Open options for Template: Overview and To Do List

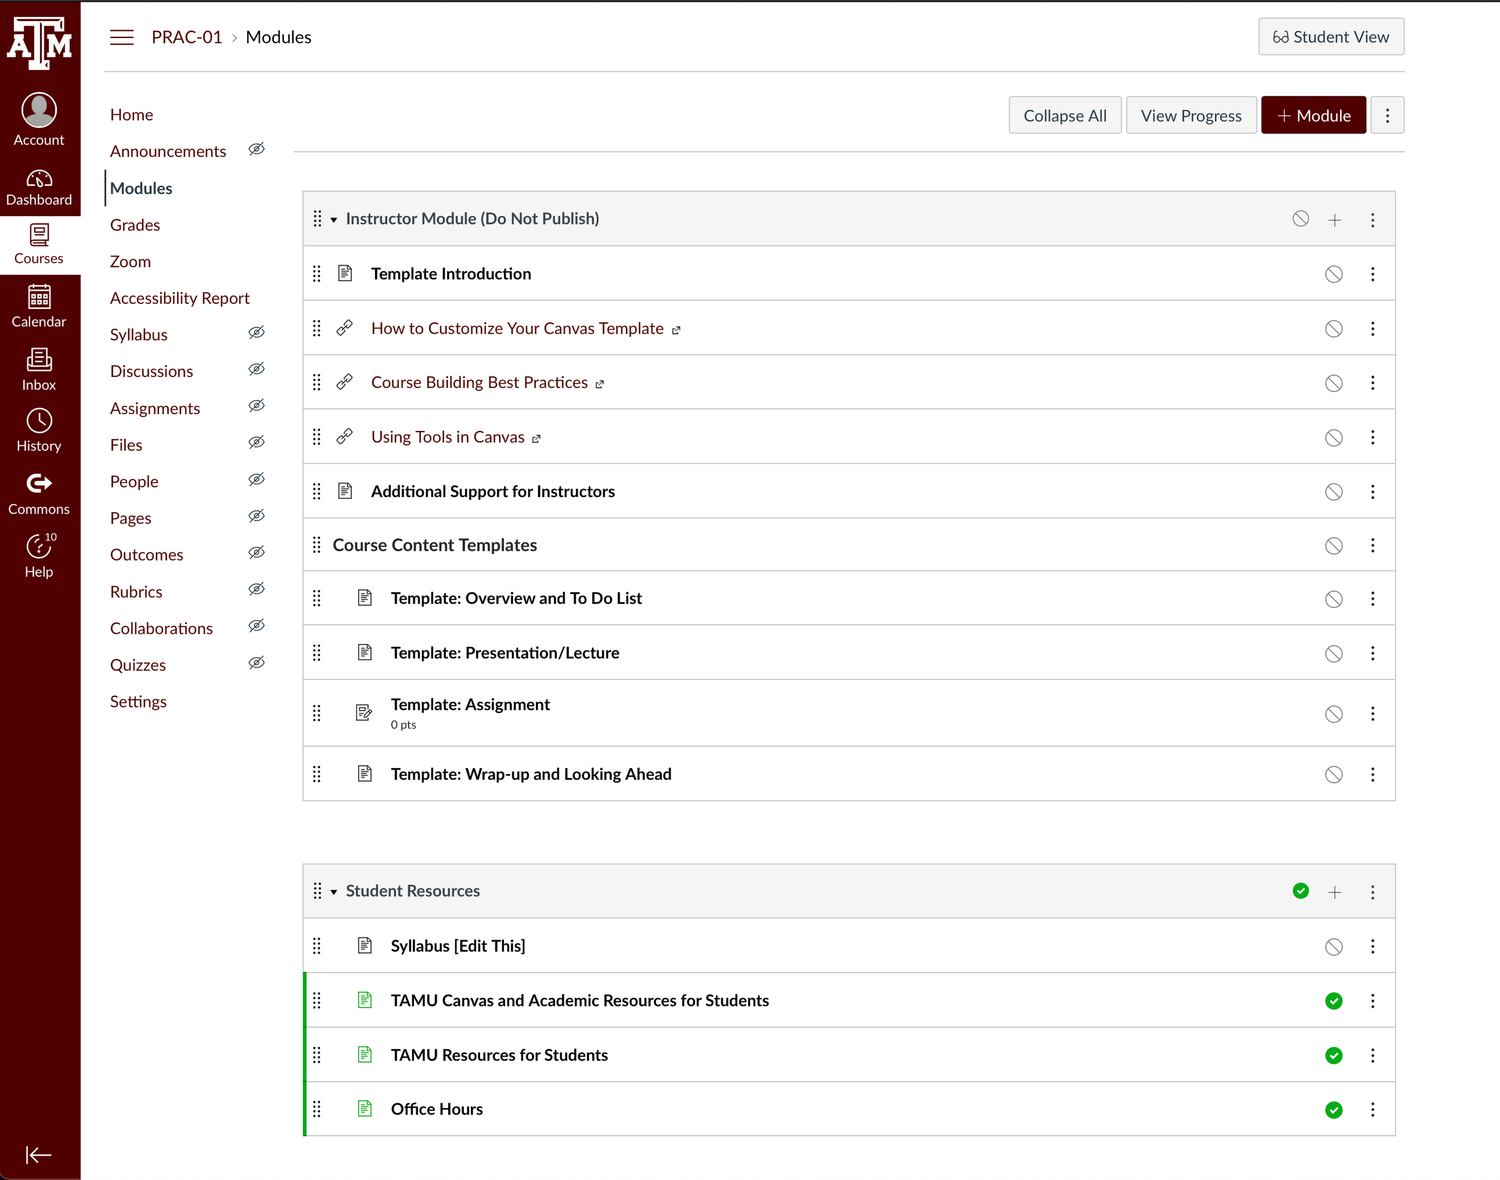(1372, 599)
